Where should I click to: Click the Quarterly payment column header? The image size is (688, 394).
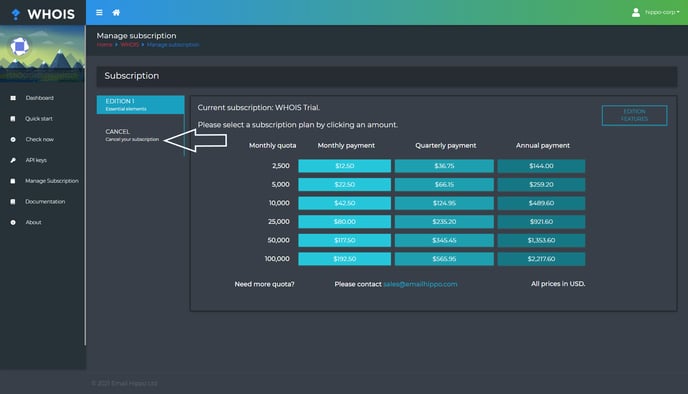pos(445,145)
